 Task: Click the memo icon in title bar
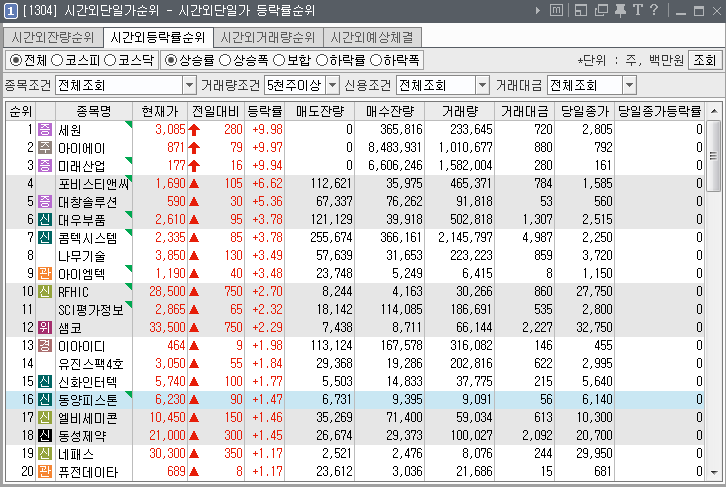[x=556, y=10]
